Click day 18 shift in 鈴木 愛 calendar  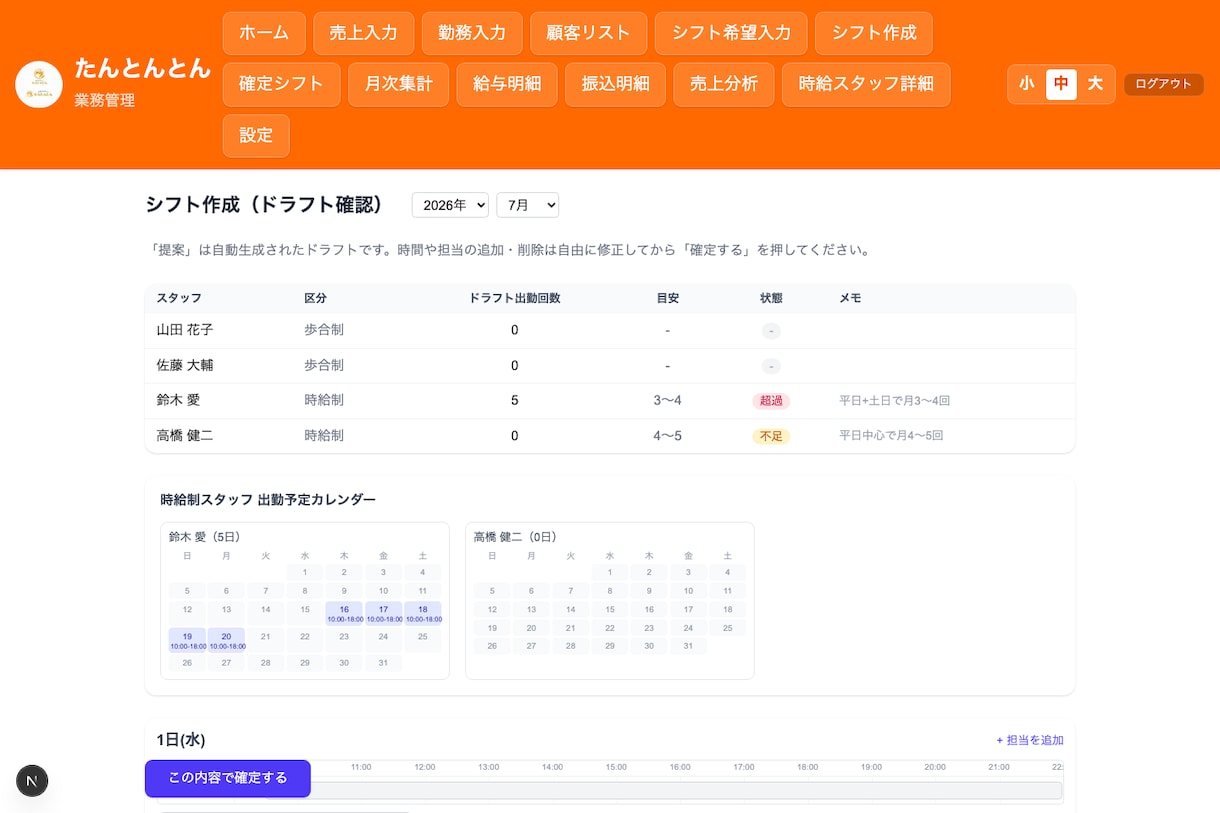coord(422,613)
